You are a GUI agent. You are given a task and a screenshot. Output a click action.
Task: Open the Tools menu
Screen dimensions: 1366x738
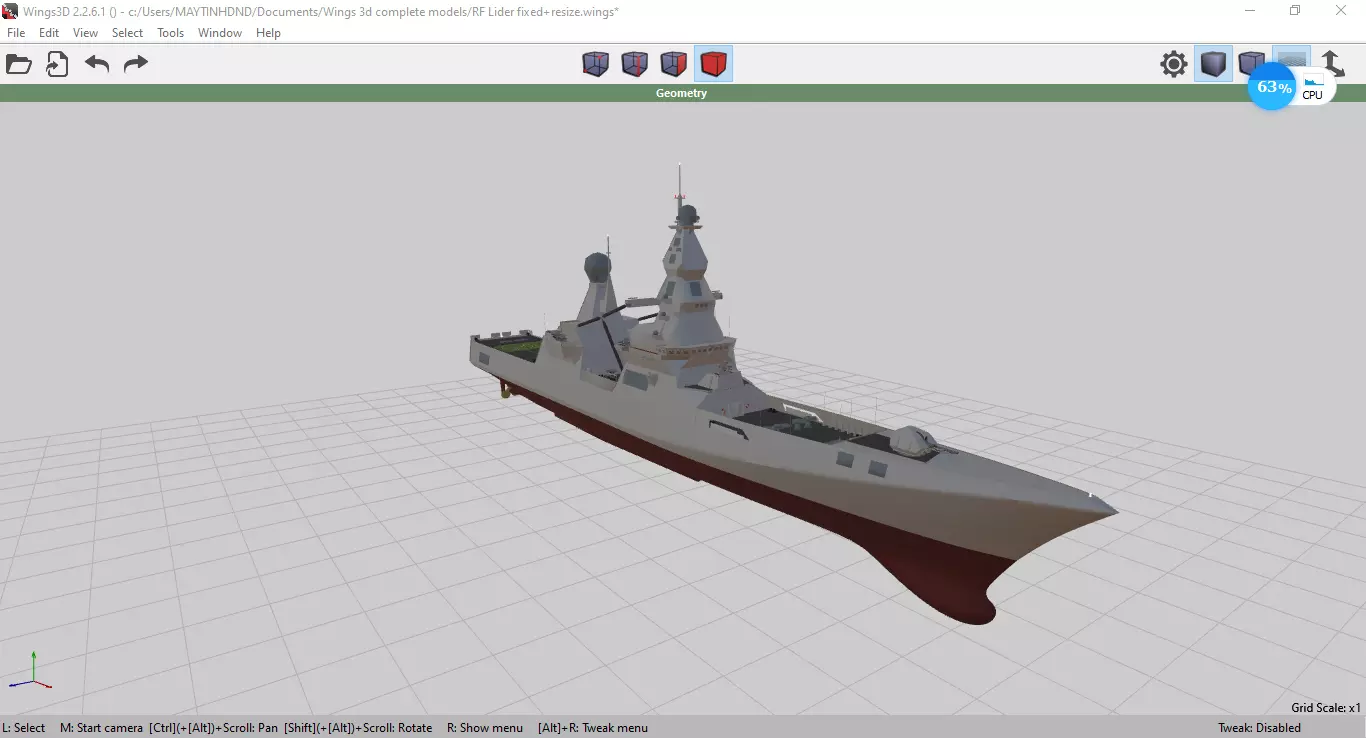(x=171, y=33)
